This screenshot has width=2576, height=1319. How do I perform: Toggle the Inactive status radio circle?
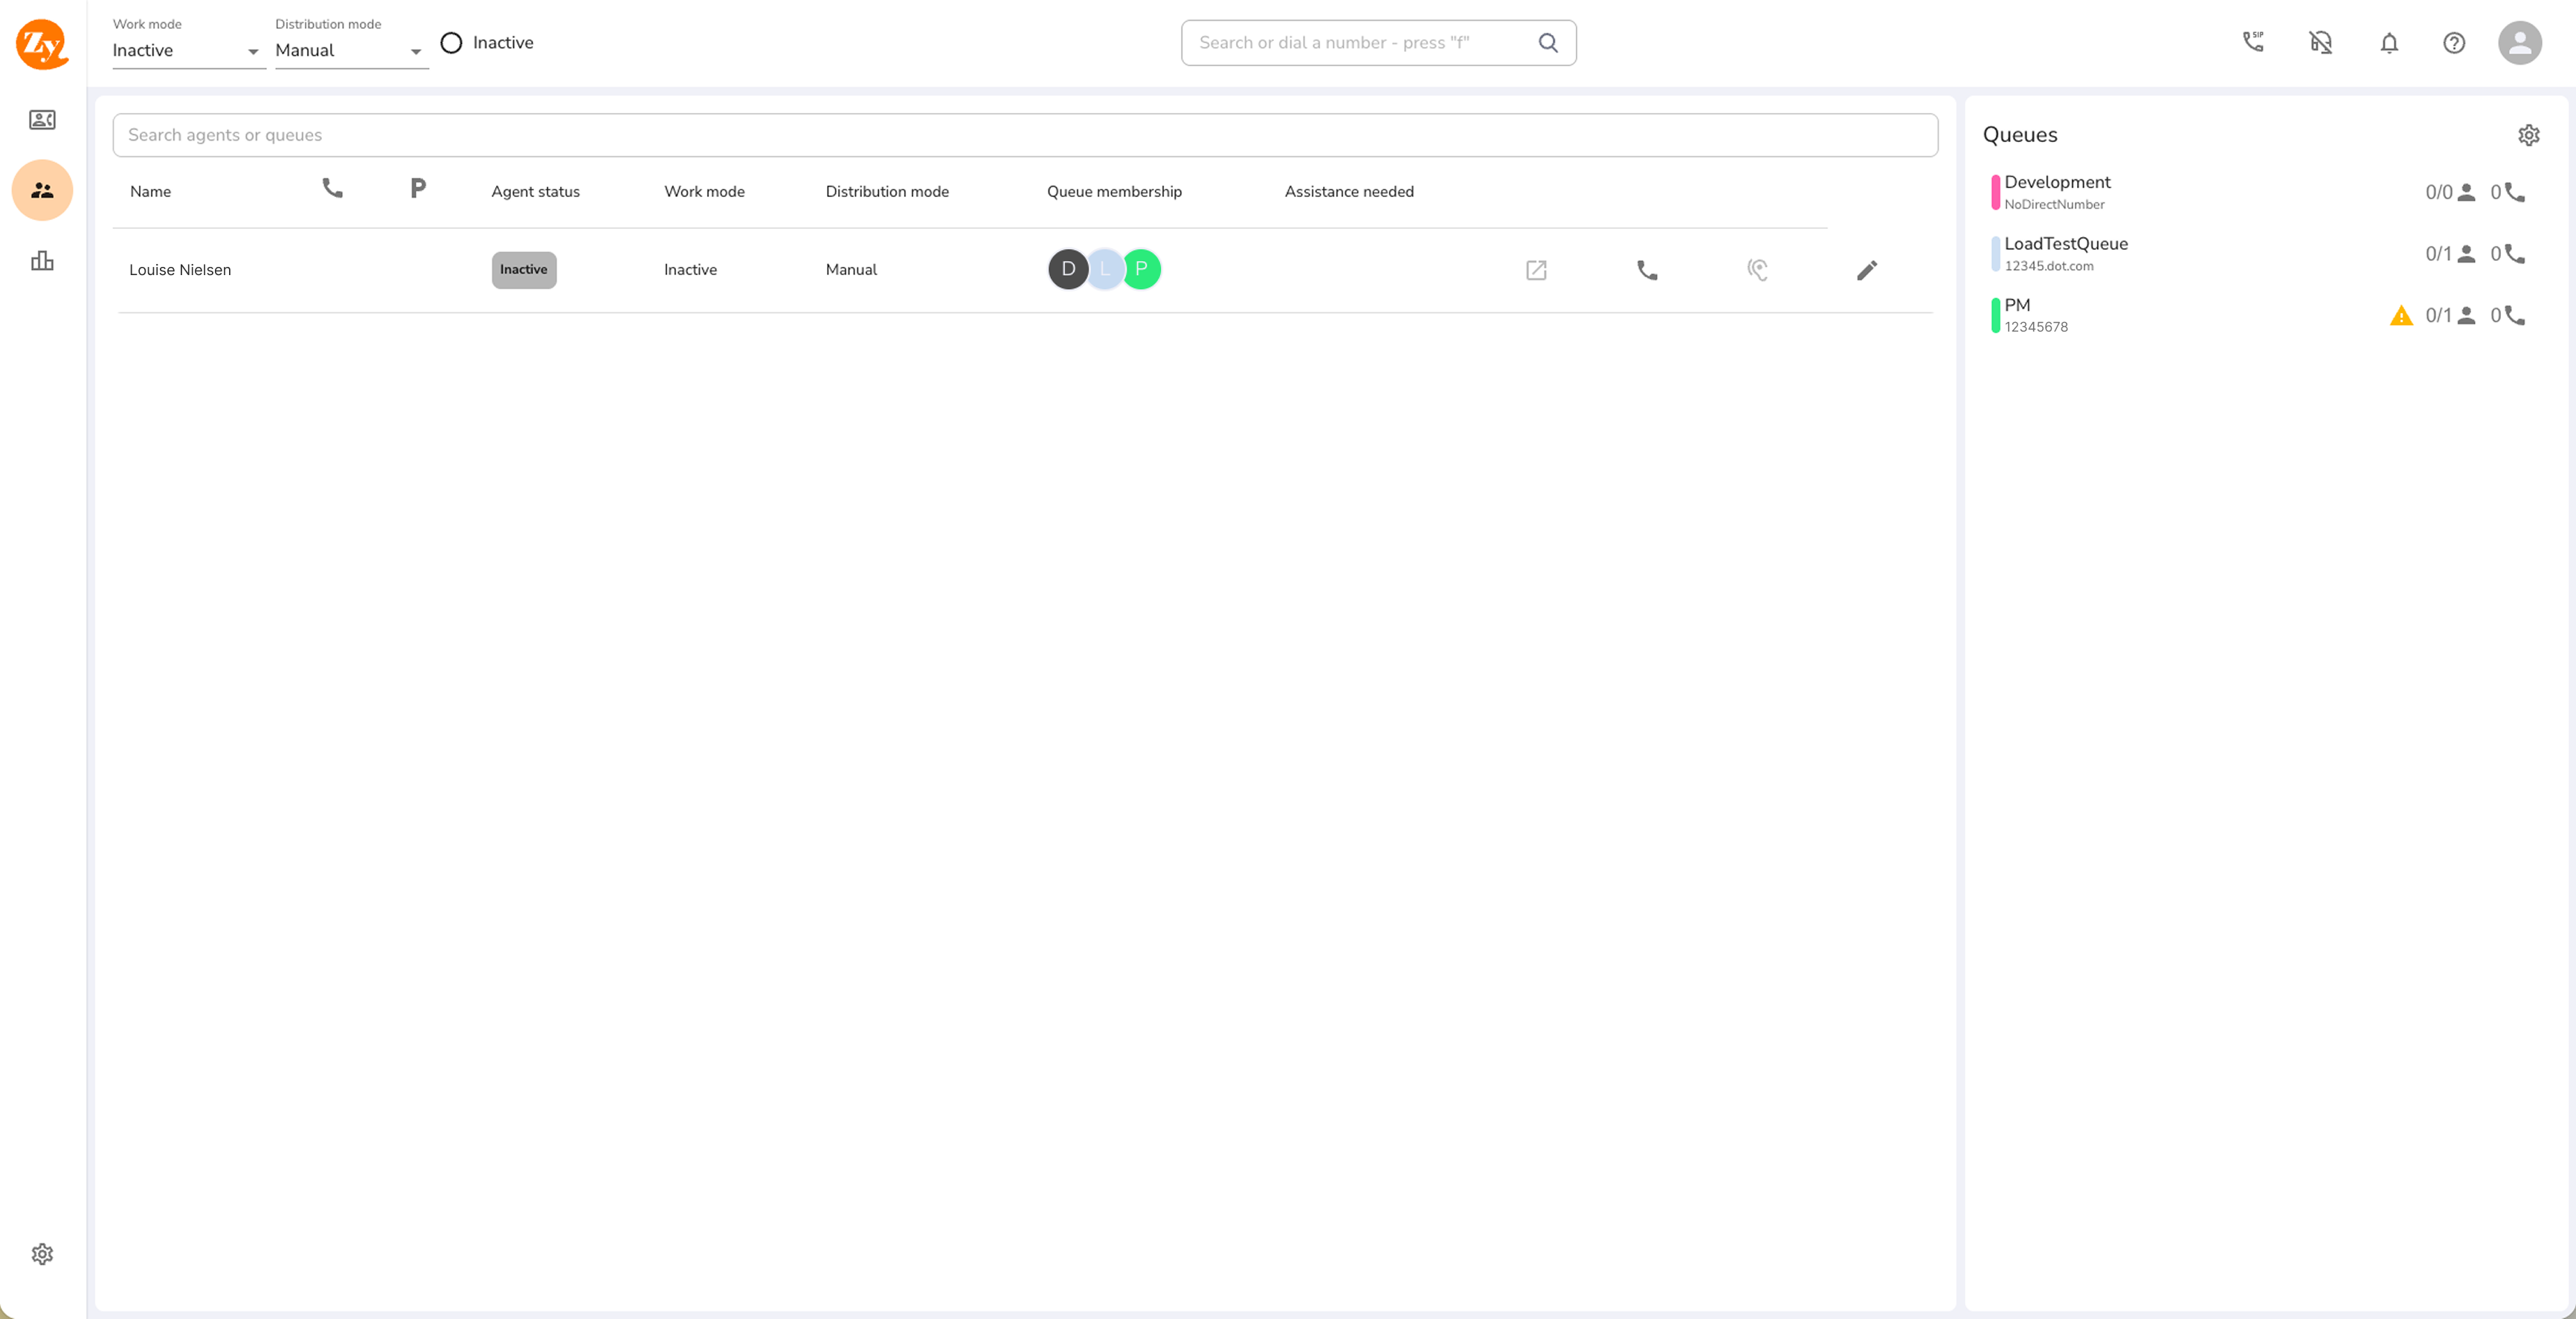click(451, 43)
